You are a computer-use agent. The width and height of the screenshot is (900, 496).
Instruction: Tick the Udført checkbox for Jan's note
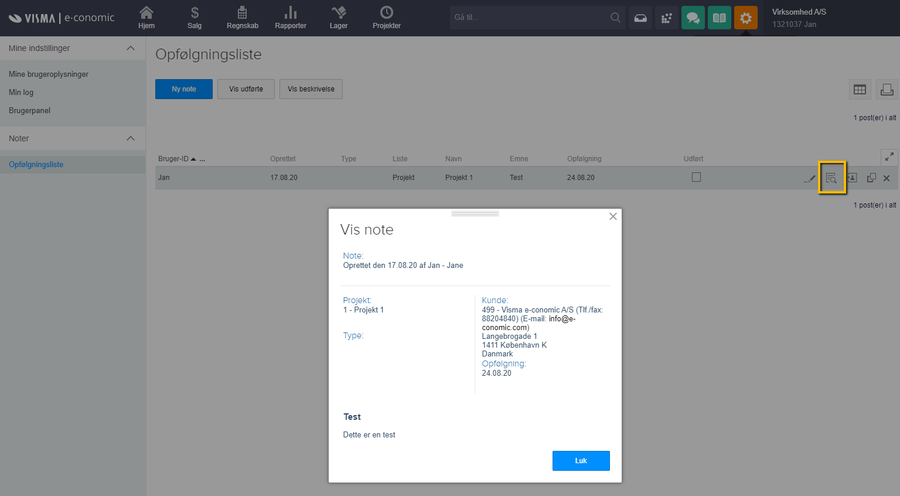click(697, 177)
